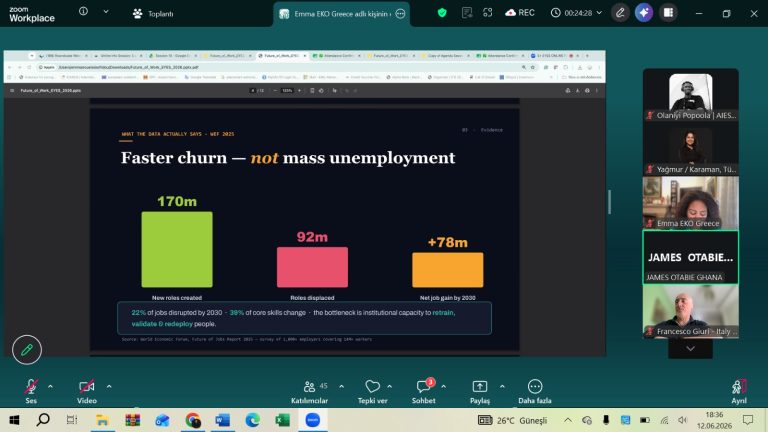Open the 26°C Güneşli weather widget

click(x=512, y=420)
